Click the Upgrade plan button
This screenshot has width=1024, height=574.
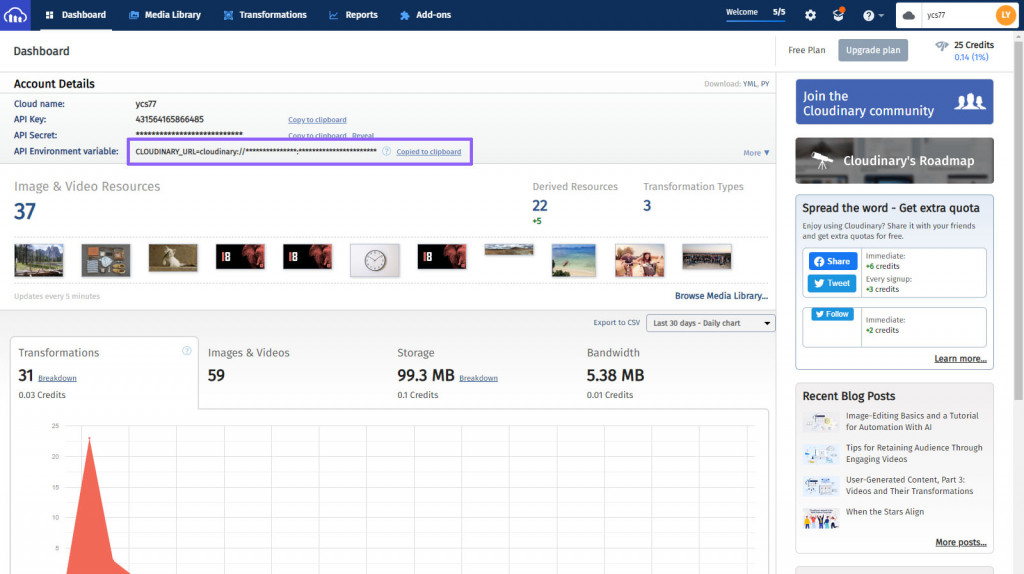(x=872, y=50)
